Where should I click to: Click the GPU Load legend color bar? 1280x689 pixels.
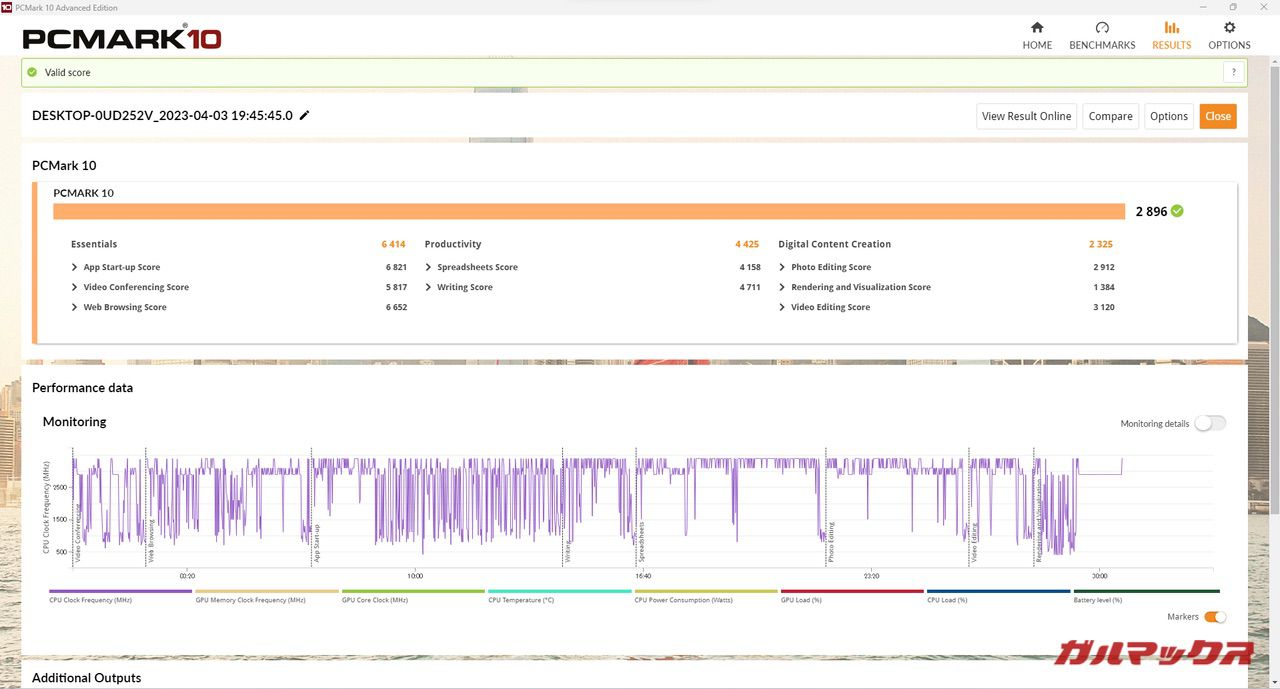point(852,591)
